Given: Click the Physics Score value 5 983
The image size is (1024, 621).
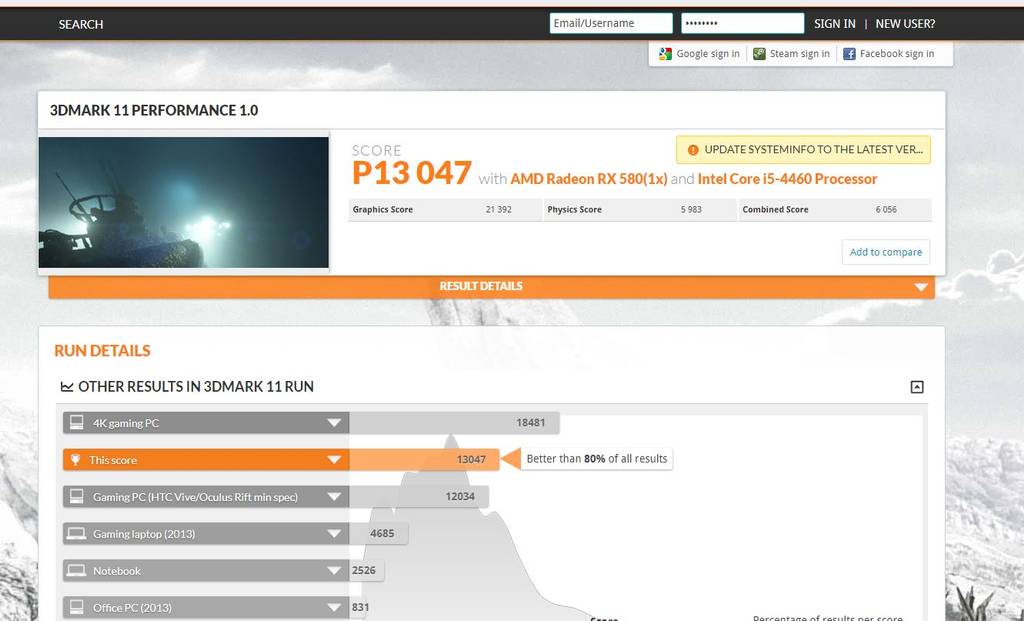Looking at the screenshot, I should coord(691,210).
